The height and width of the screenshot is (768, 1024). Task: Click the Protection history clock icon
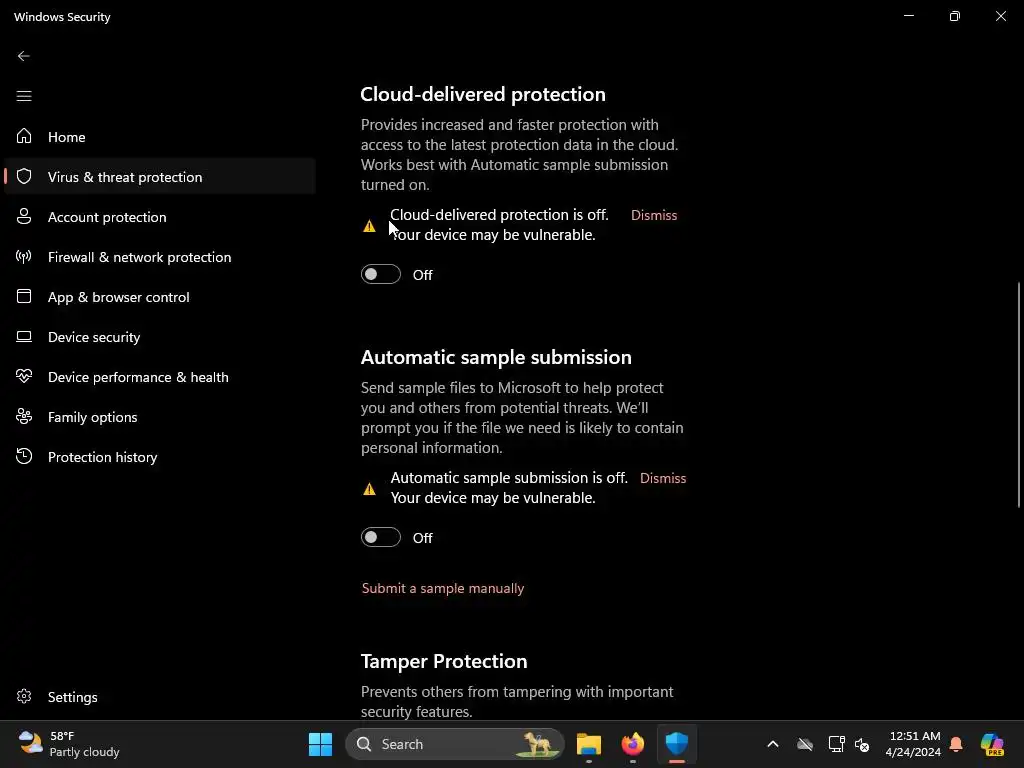click(24, 456)
